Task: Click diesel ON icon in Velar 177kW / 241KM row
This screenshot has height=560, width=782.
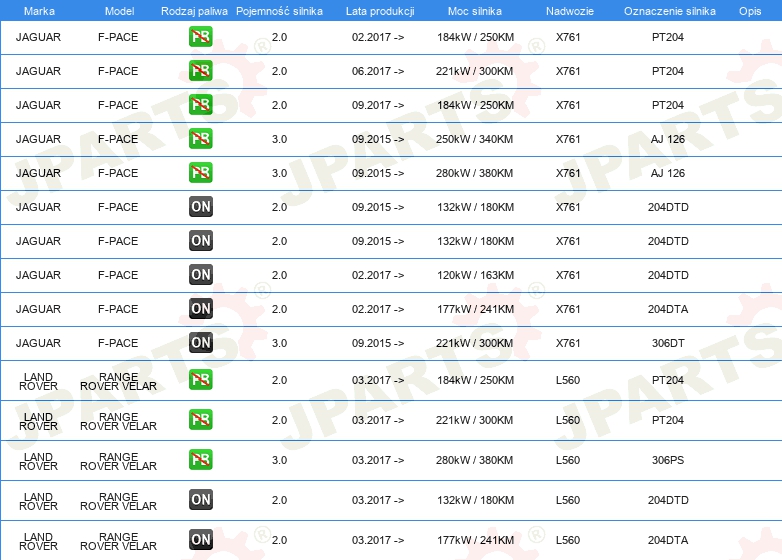Action: (201, 540)
